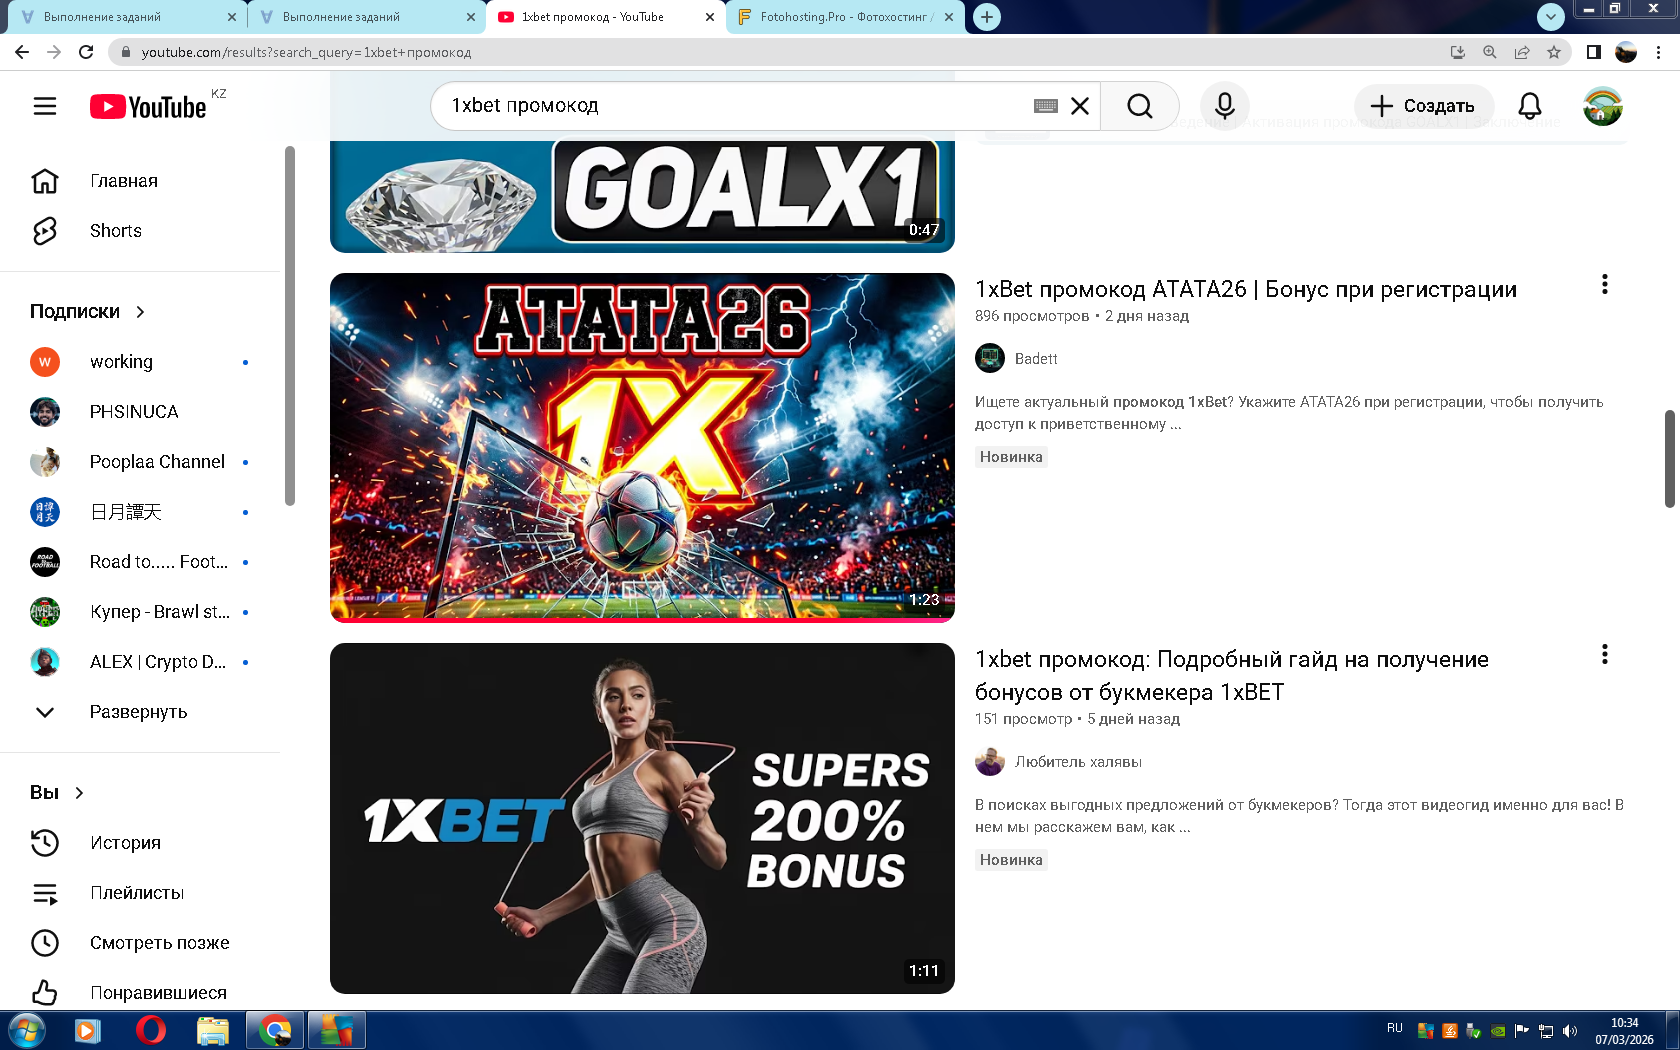
Task: Open the YouTube guide hamburger menu
Action: pos(45,106)
